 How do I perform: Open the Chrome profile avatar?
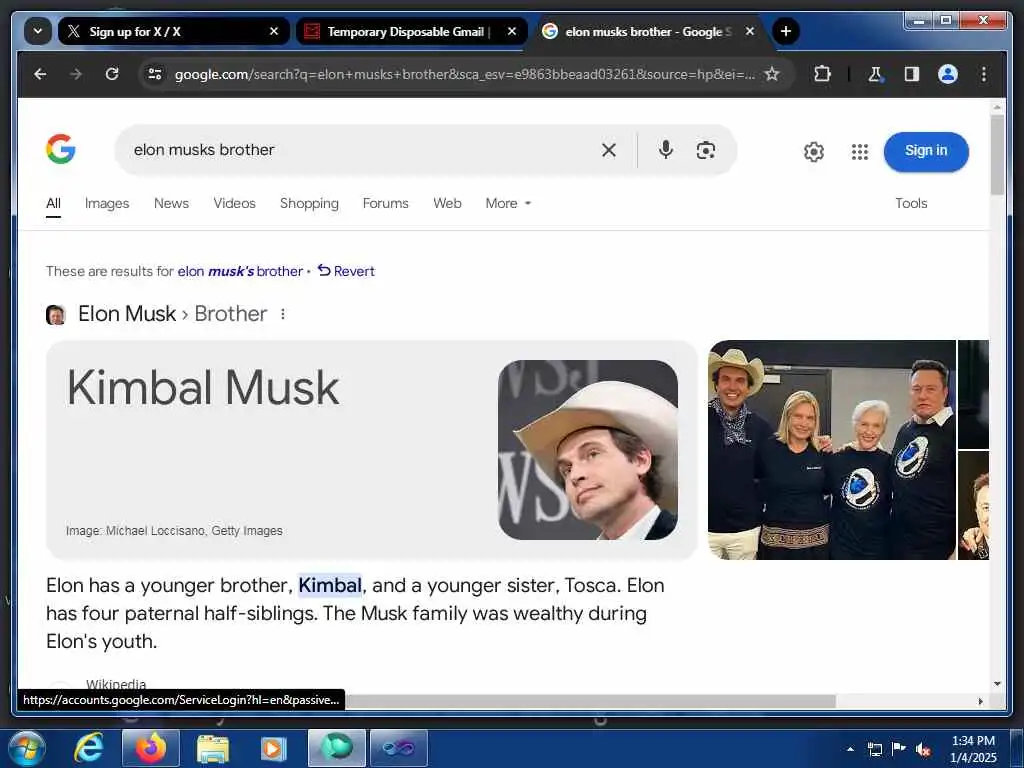pos(948,74)
